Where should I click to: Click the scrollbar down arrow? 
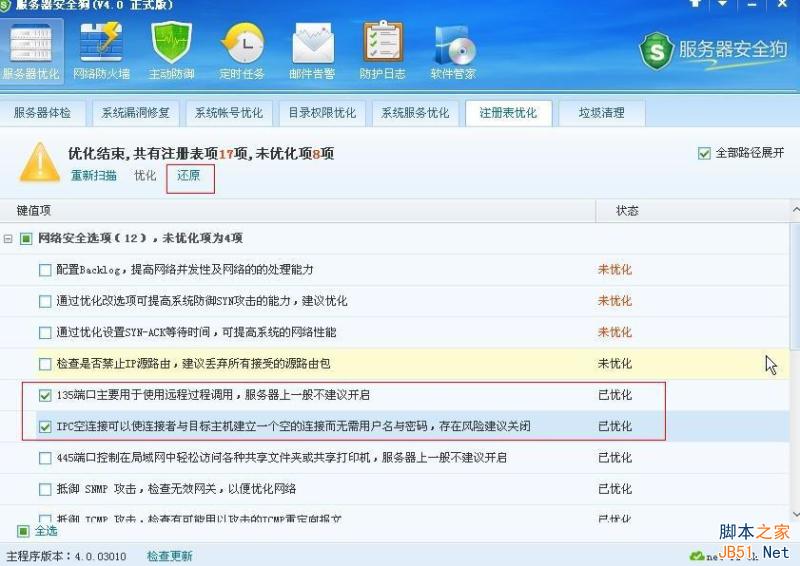tap(795, 514)
